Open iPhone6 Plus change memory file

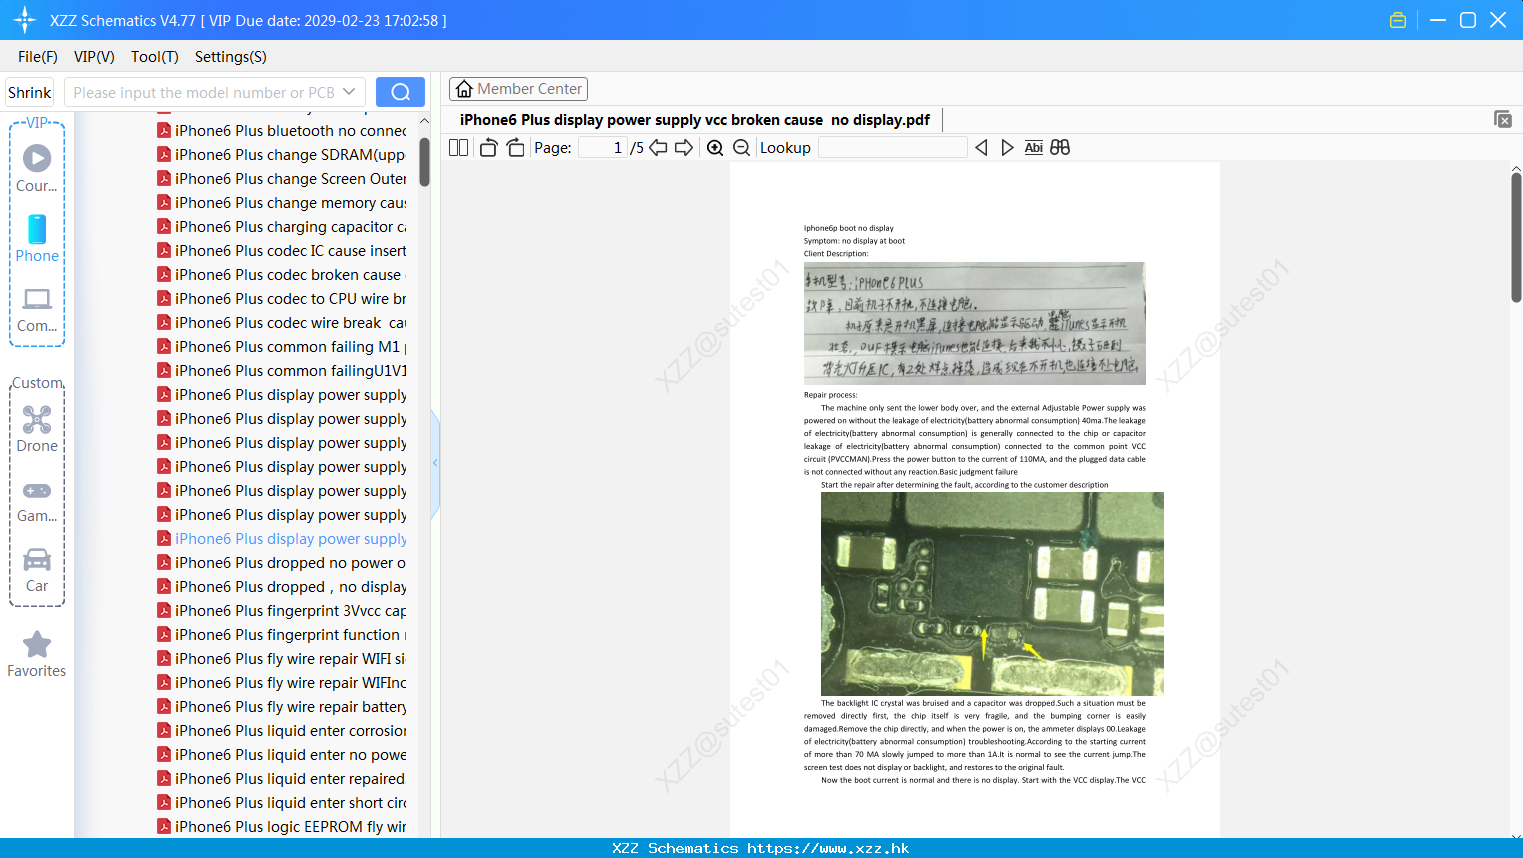click(282, 202)
